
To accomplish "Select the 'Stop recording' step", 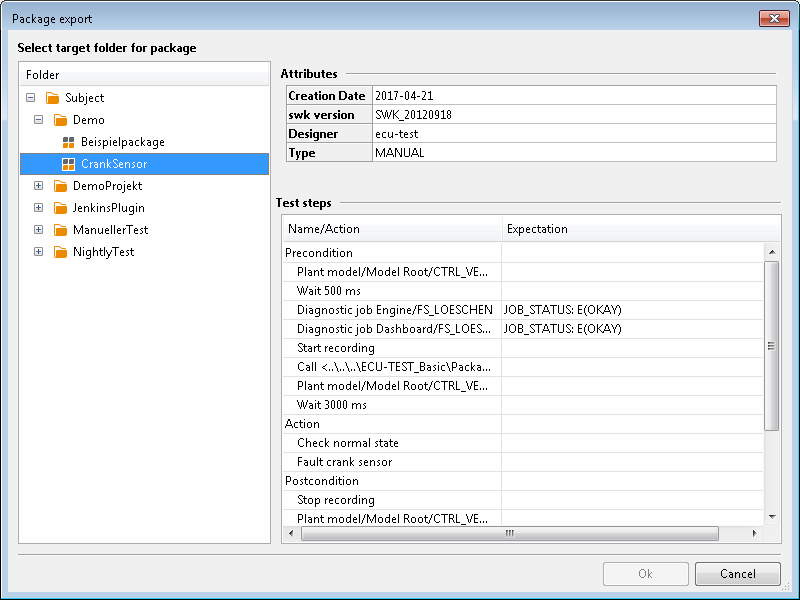I will tap(523, 500).
